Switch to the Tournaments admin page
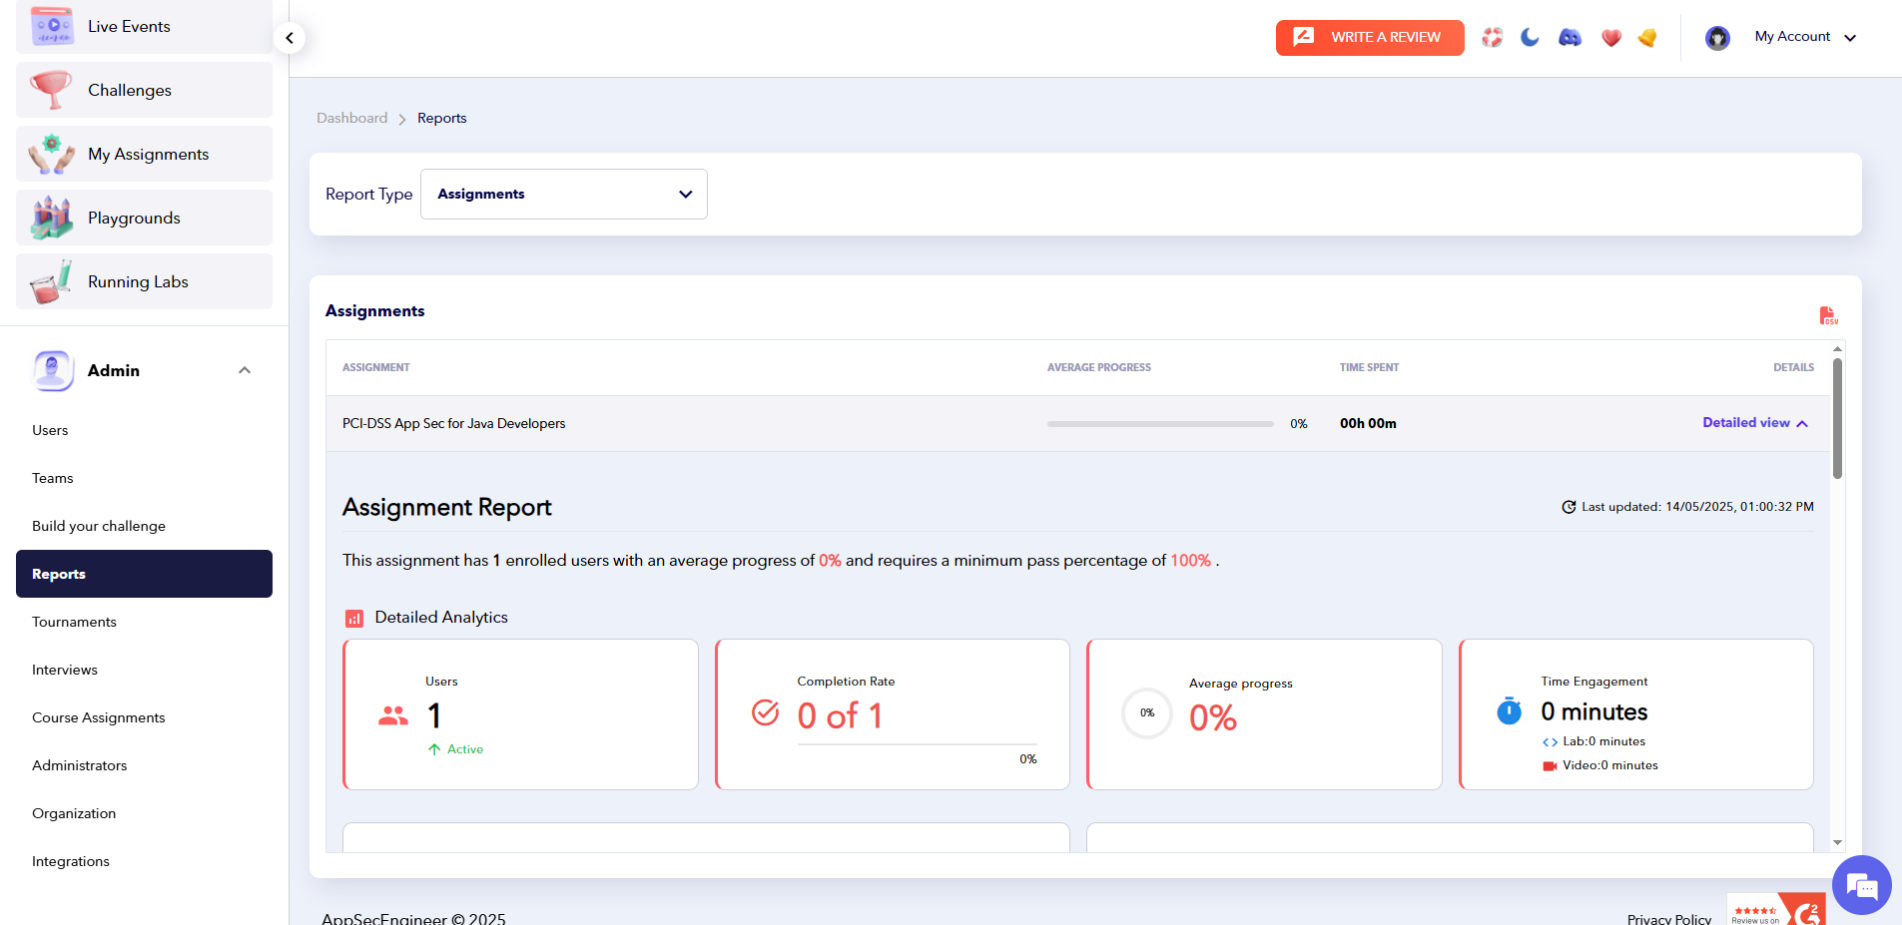 [74, 621]
